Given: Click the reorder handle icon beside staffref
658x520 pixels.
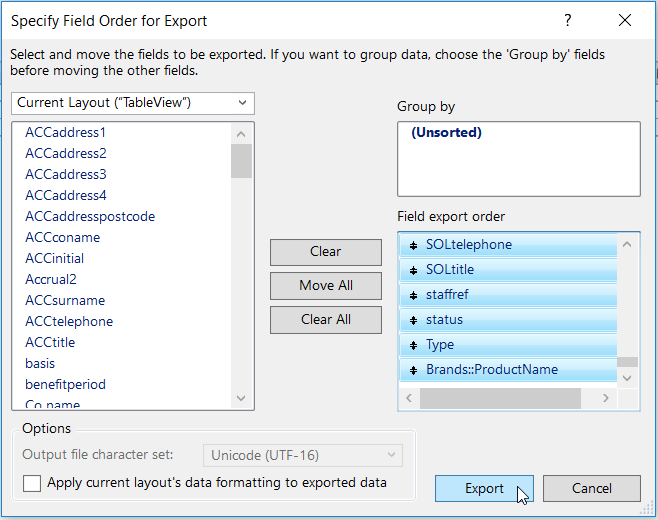Looking at the screenshot, I should tap(412, 295).
